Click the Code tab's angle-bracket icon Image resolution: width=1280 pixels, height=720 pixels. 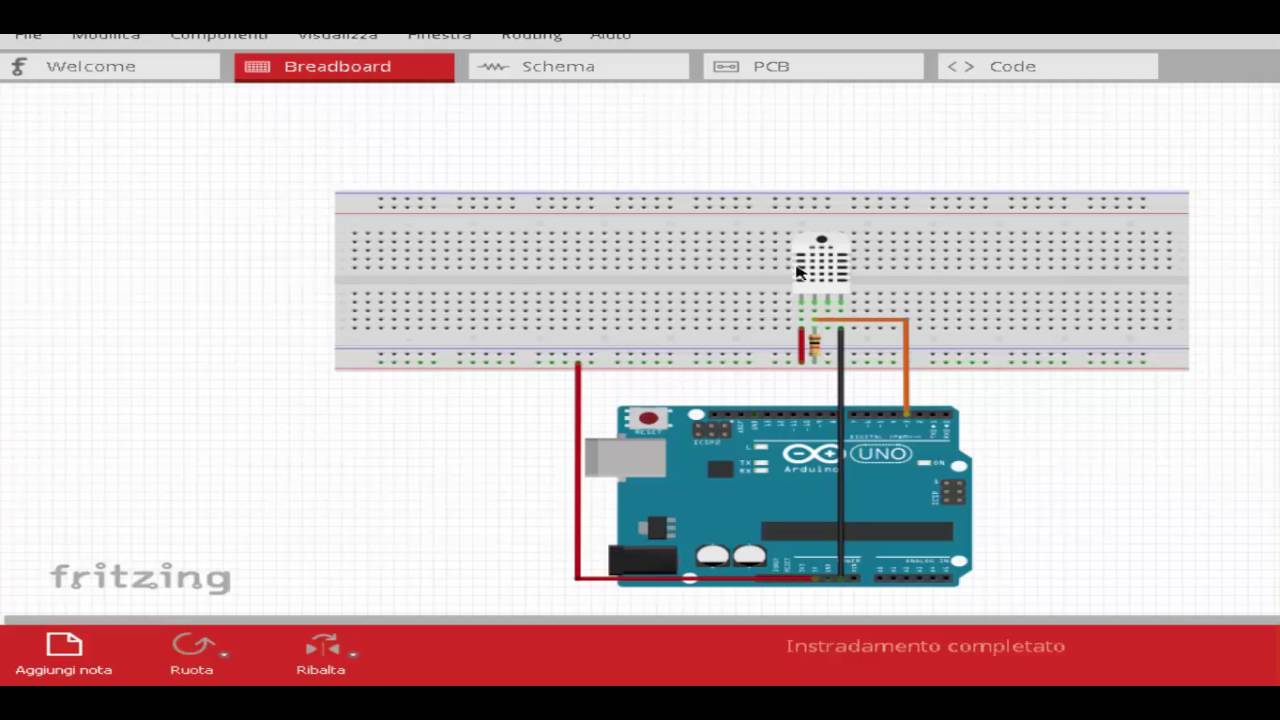point(960,66)
